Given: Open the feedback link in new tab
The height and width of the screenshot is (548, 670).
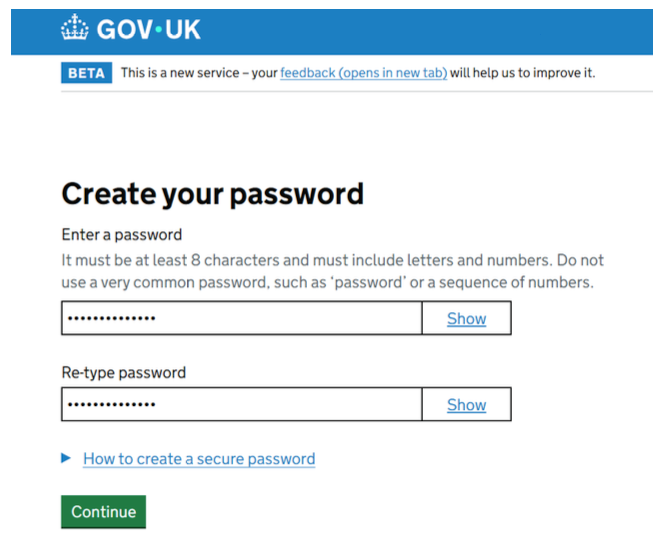Looking at the screenshot, I should pos(363,73).
